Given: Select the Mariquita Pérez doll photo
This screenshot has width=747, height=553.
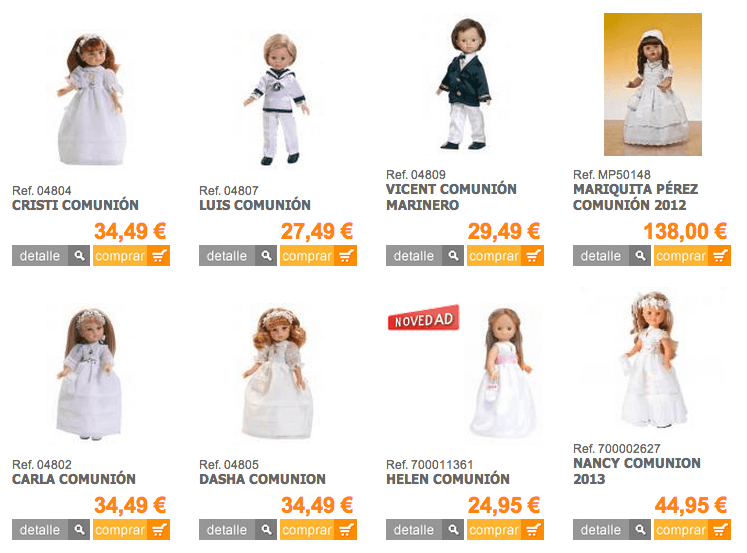Looking at the screenshot, I should [653, 84].
